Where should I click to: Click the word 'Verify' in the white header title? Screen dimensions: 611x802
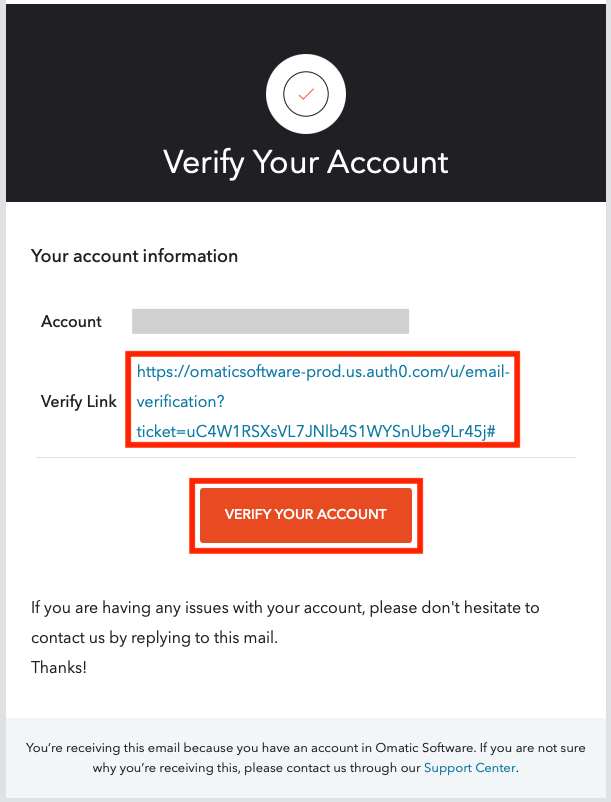tap(204, 162)
